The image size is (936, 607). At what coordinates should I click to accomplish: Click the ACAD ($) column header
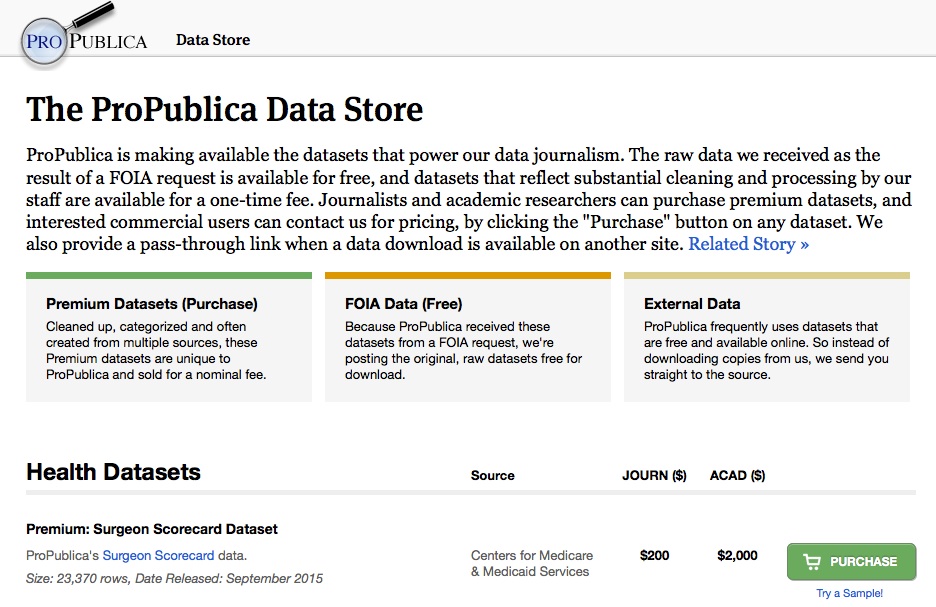point(737,476)
